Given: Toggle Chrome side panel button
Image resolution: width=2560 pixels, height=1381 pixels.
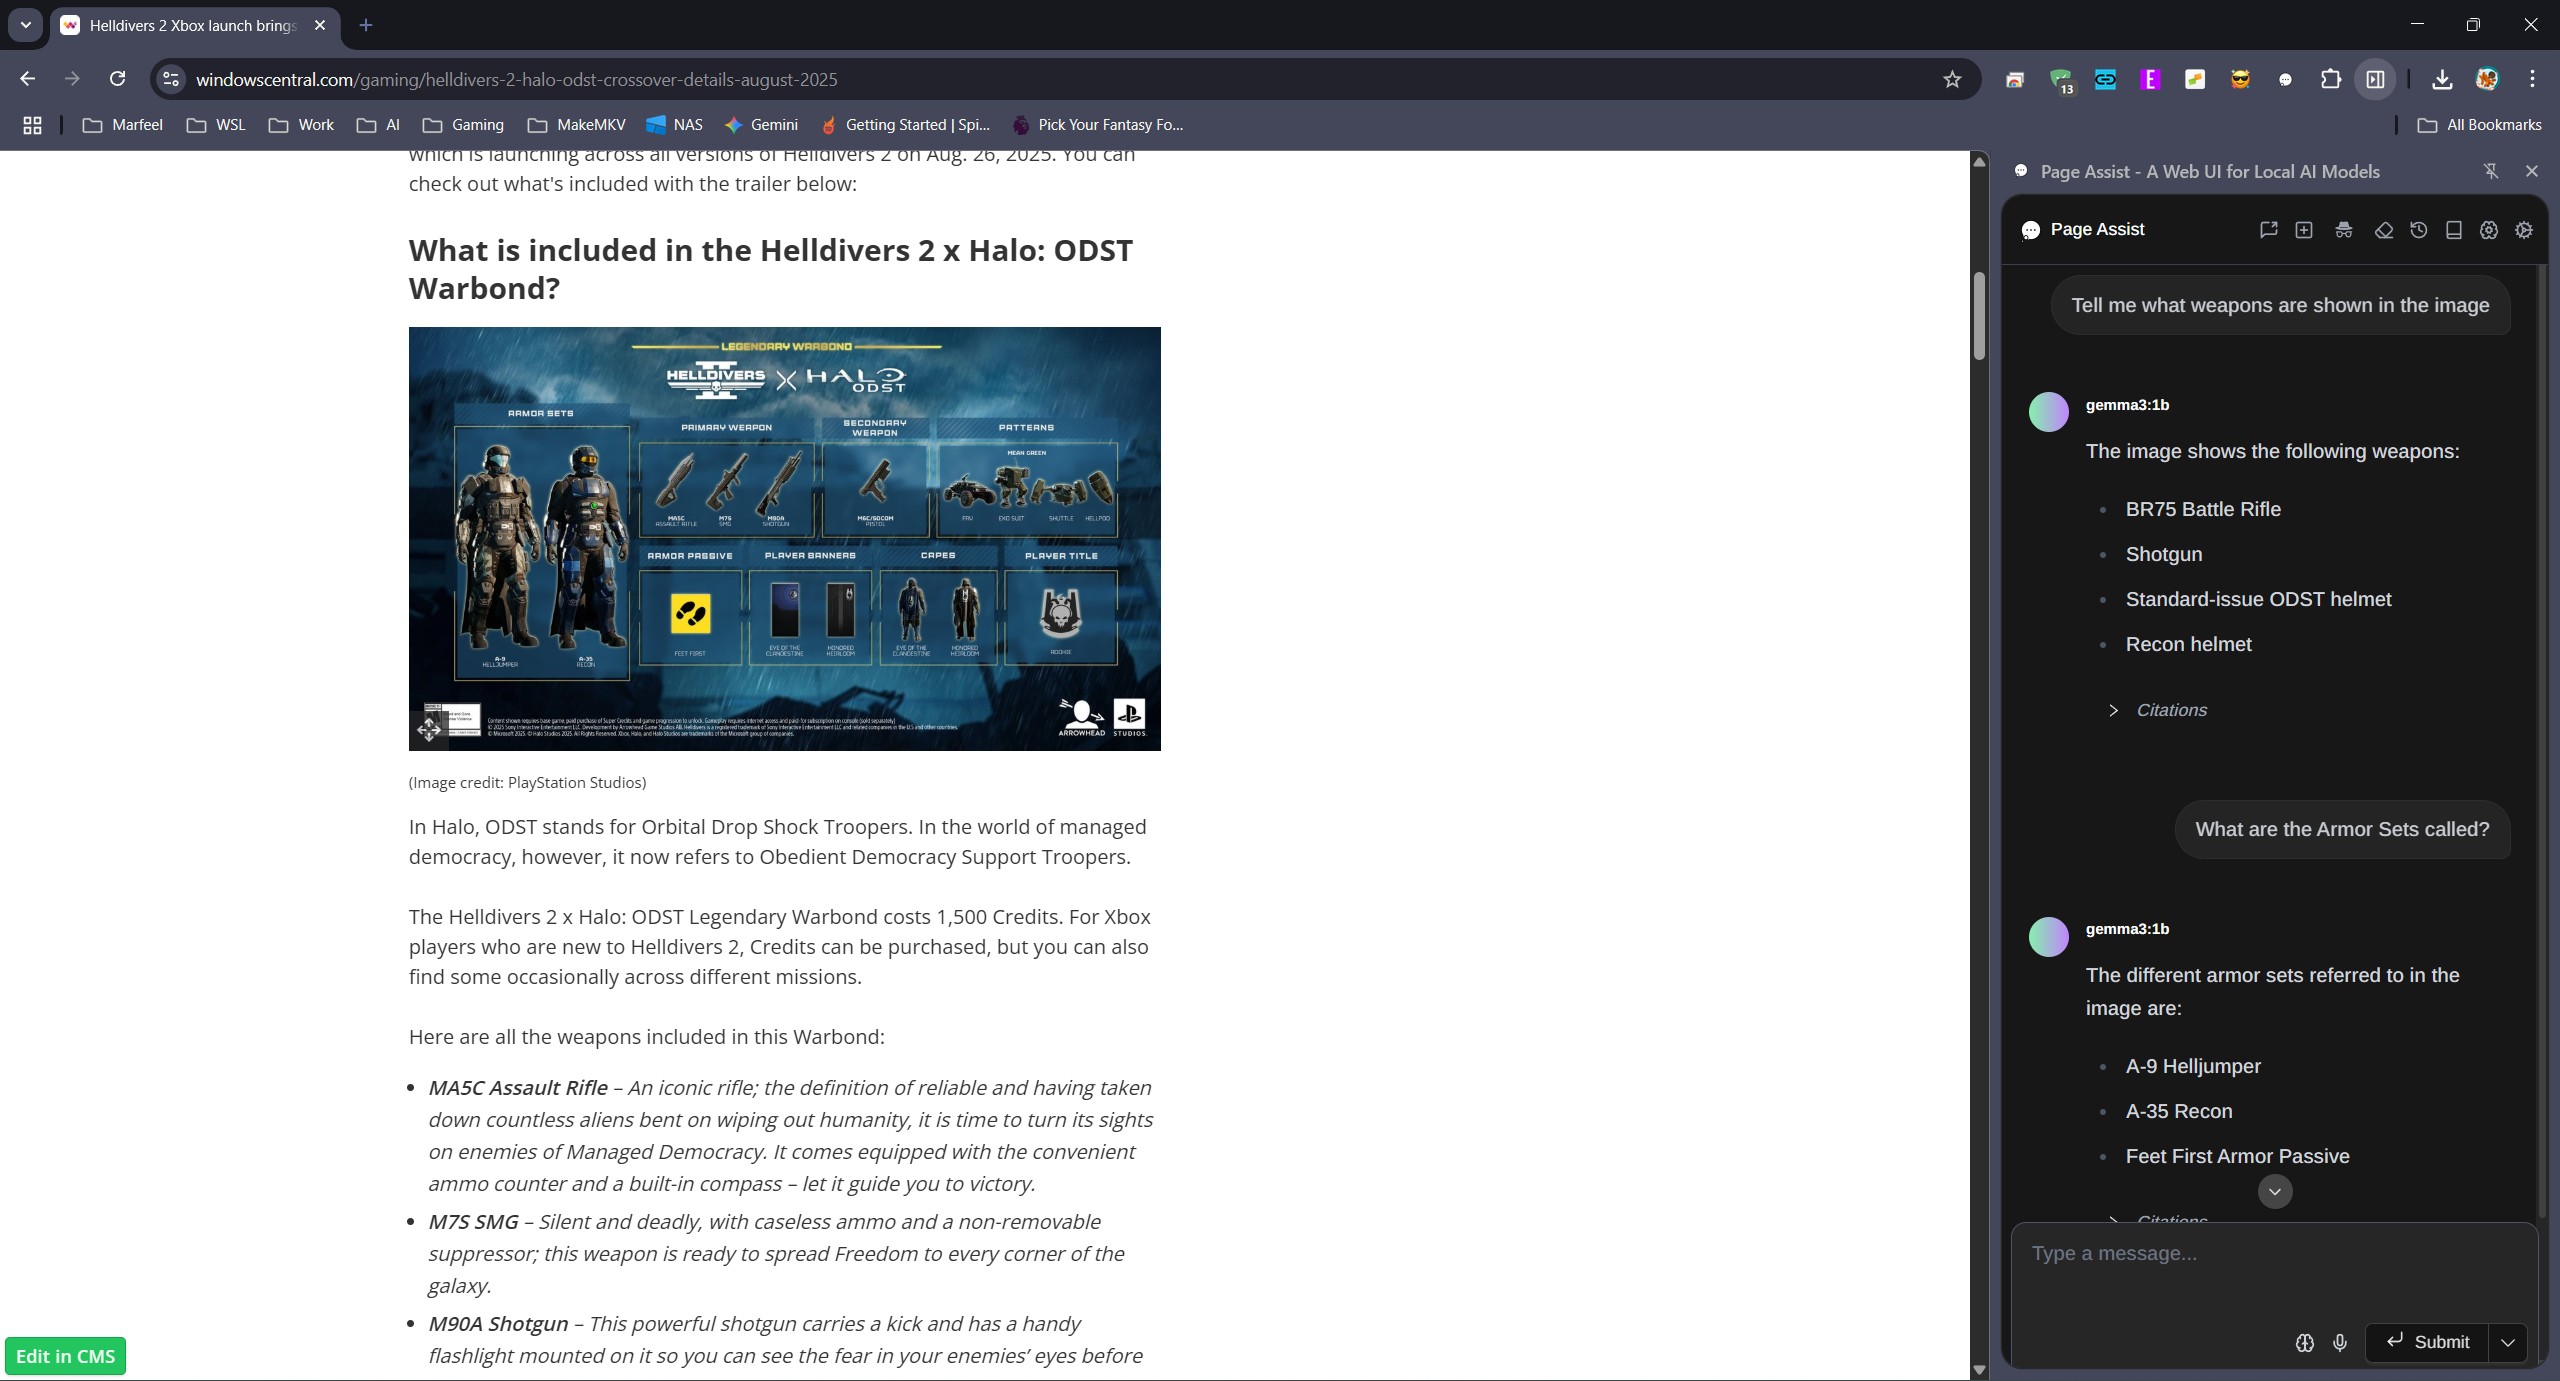Looking at the screenshot, I should pos(2376,79).
